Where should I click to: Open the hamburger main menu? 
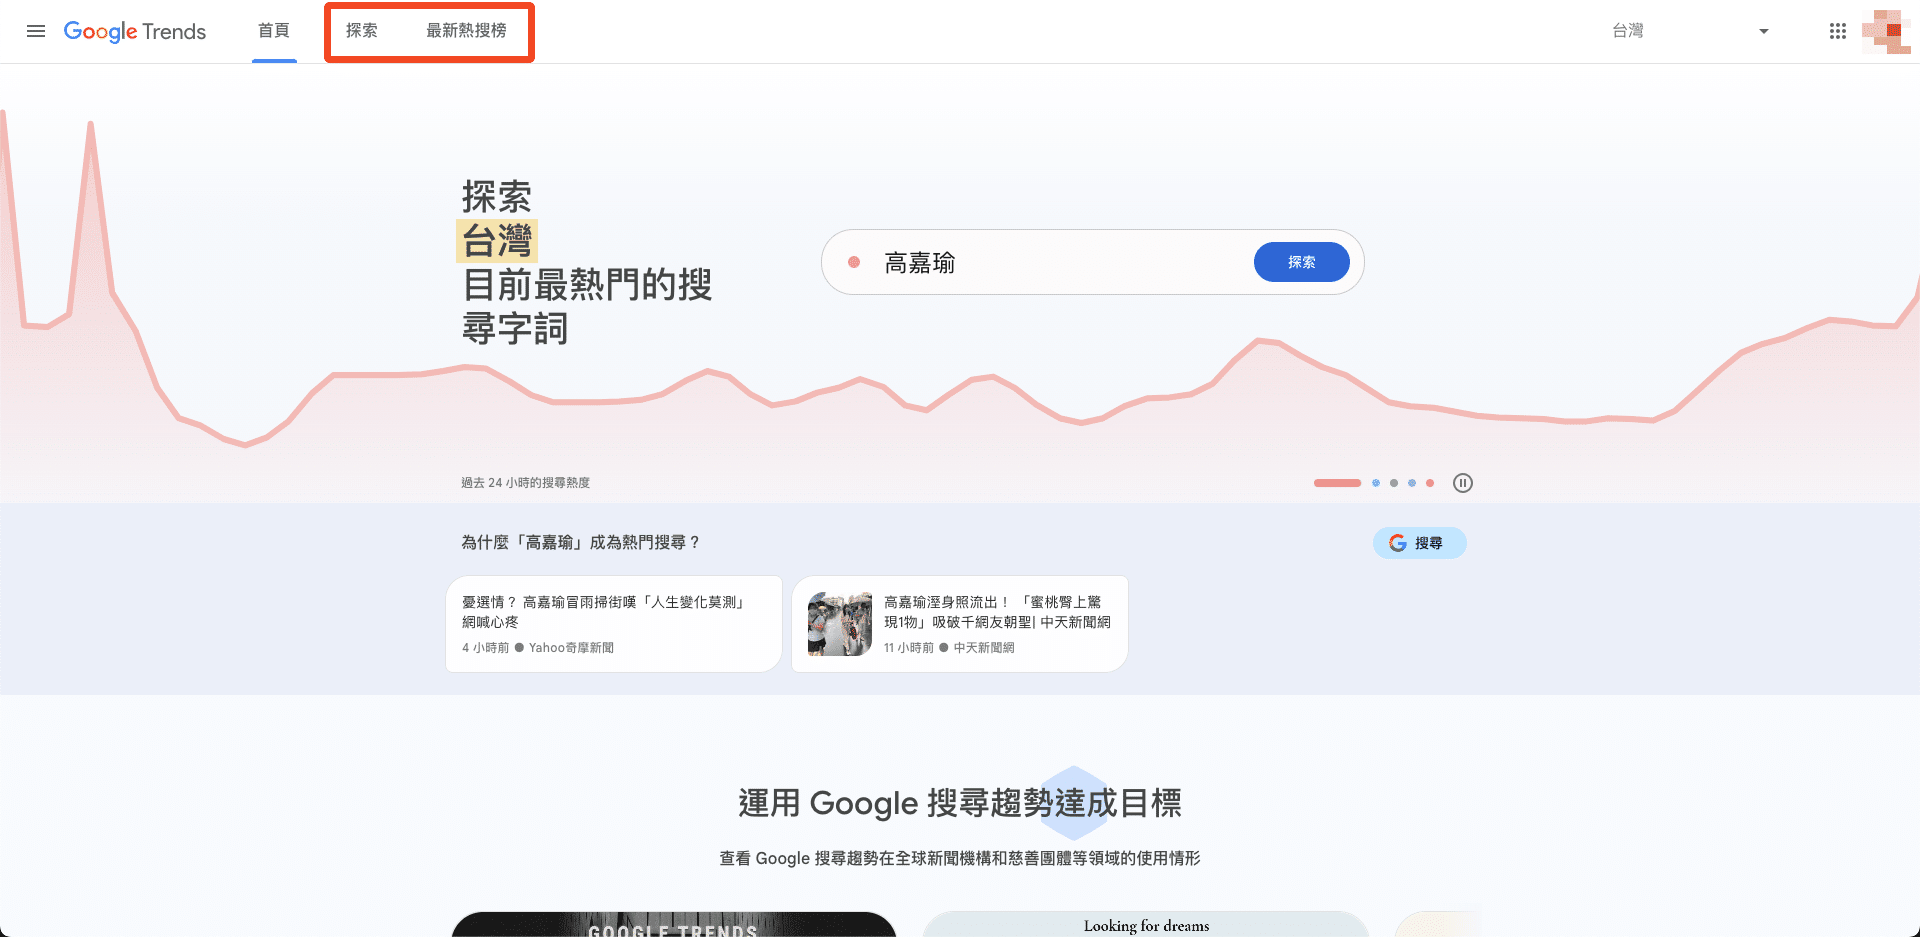(x=36, y=31)
